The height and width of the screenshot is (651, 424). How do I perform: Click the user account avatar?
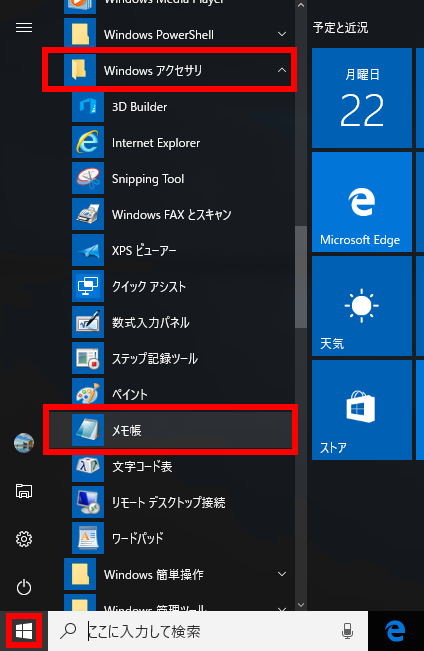click(24, 443)
